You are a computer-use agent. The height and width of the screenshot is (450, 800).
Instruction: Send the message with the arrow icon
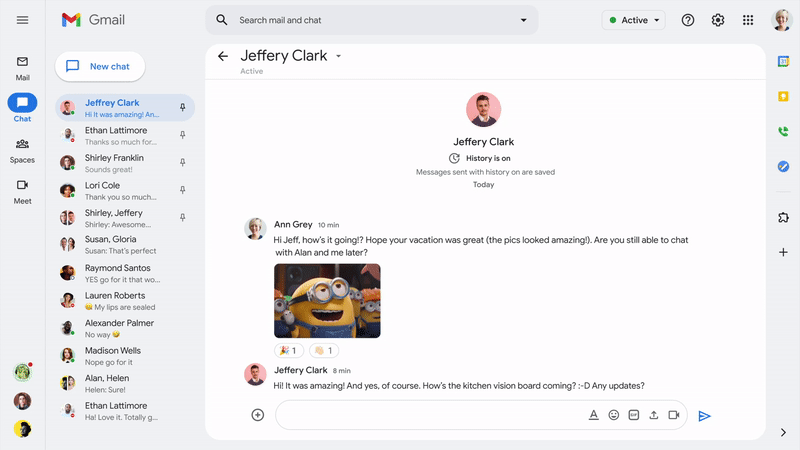click(x=705, y=416)
